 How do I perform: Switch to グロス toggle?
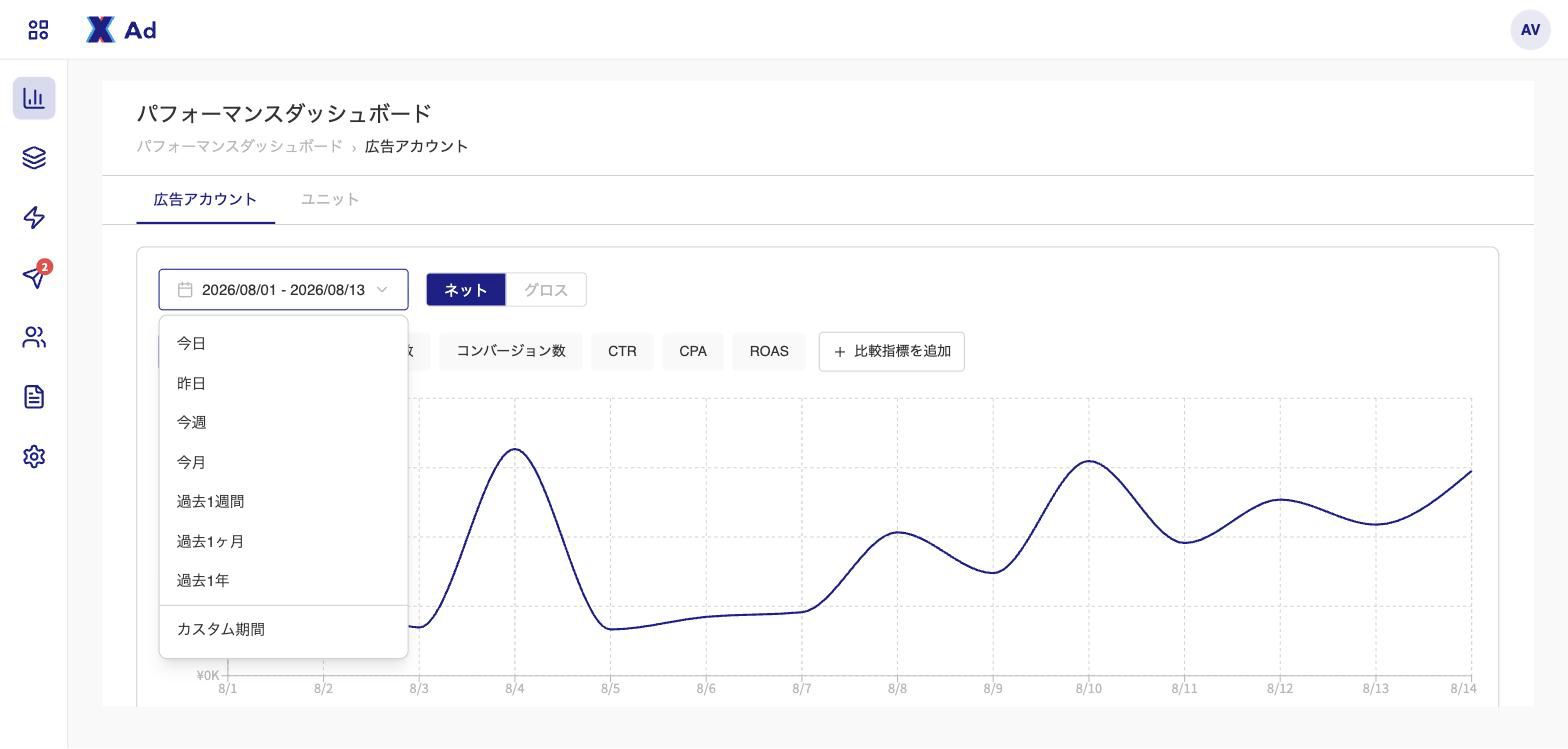click(546, 290)
